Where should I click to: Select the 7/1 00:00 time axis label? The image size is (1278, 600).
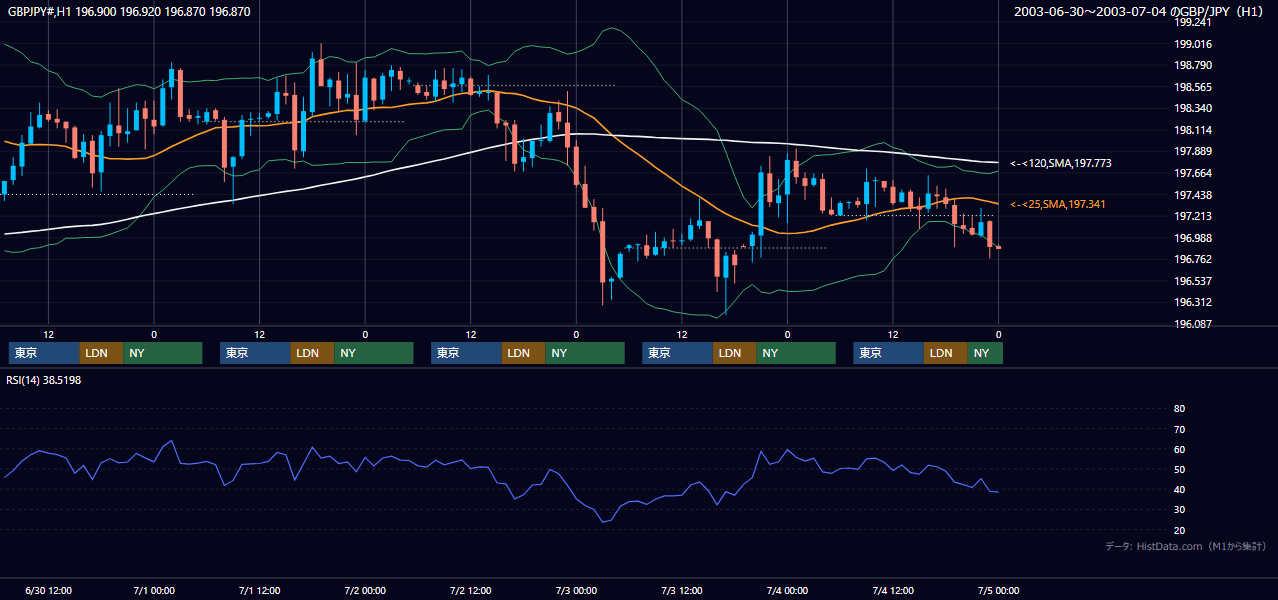point(154,590)
